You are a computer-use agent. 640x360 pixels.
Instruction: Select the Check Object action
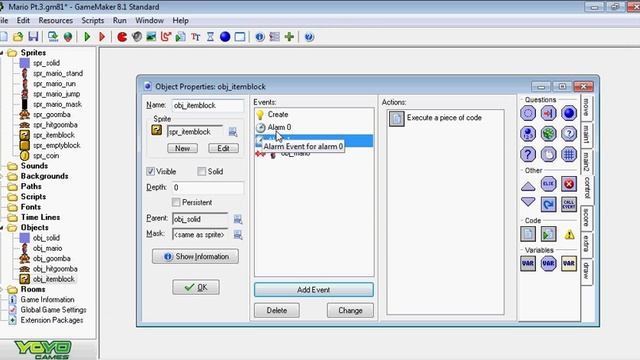569,113
